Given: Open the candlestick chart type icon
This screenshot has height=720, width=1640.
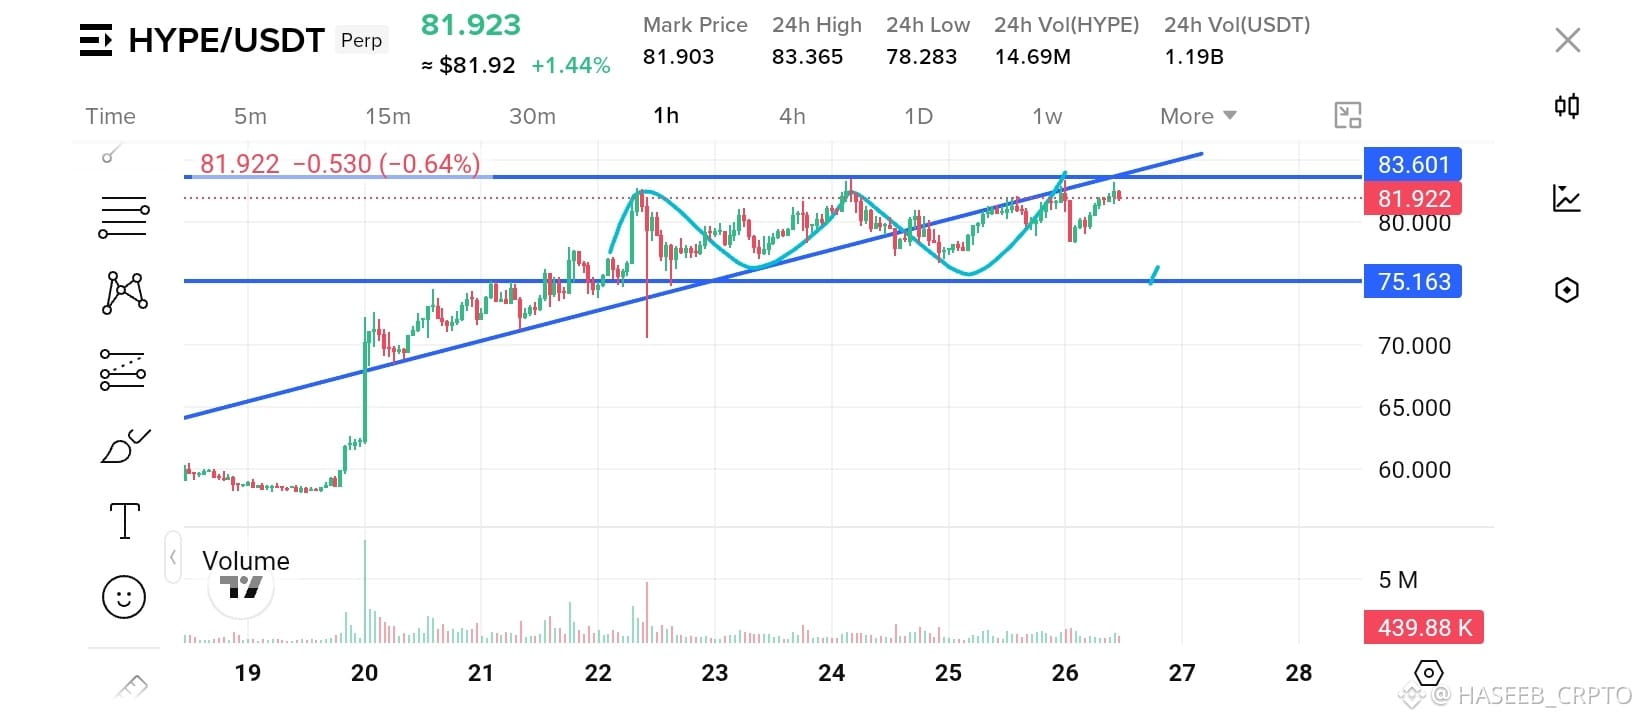Looking at the screenshot, I should point(1567,106).
